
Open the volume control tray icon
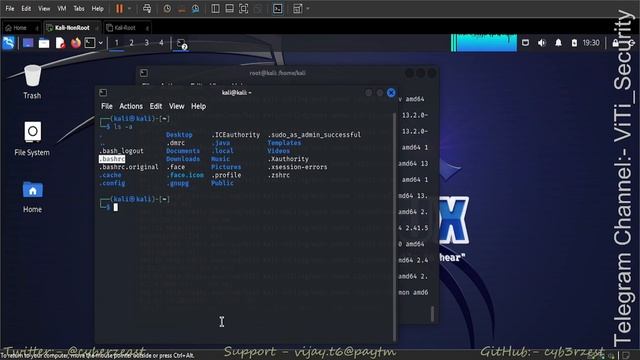542,43
